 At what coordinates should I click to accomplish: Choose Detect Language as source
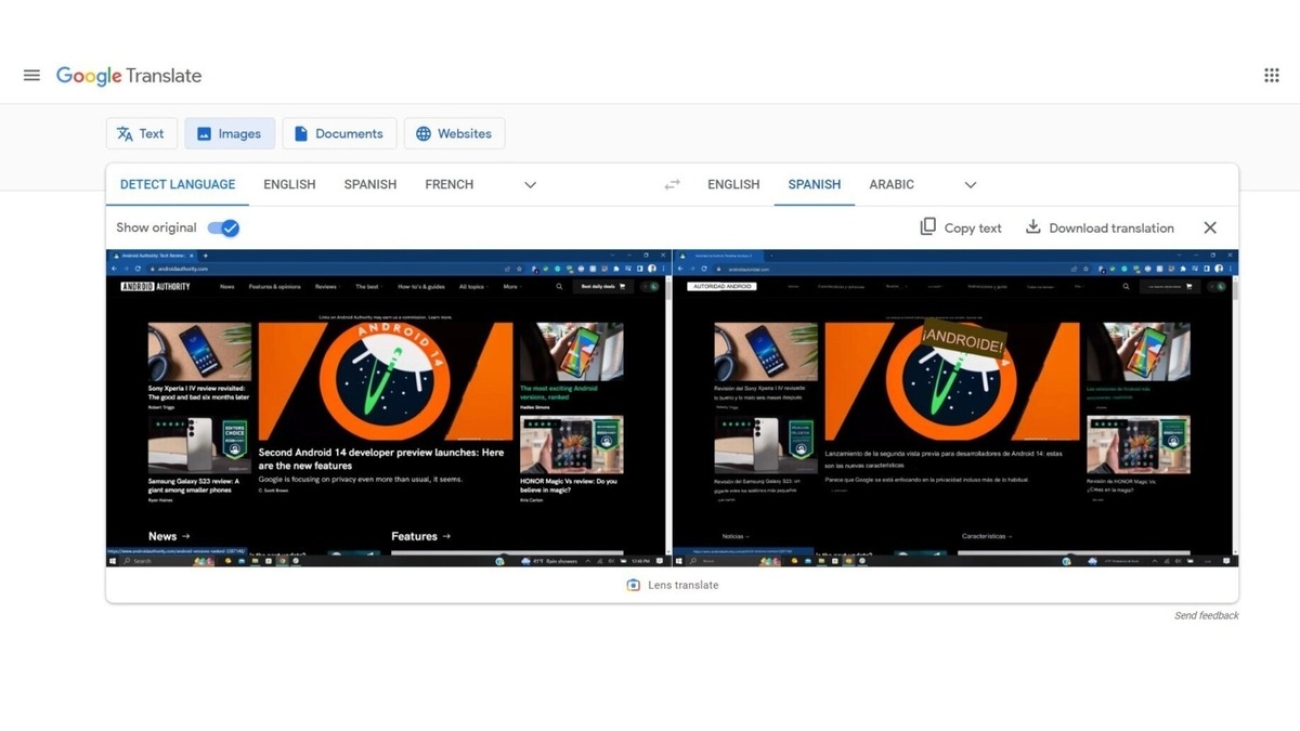click(178, 184)
